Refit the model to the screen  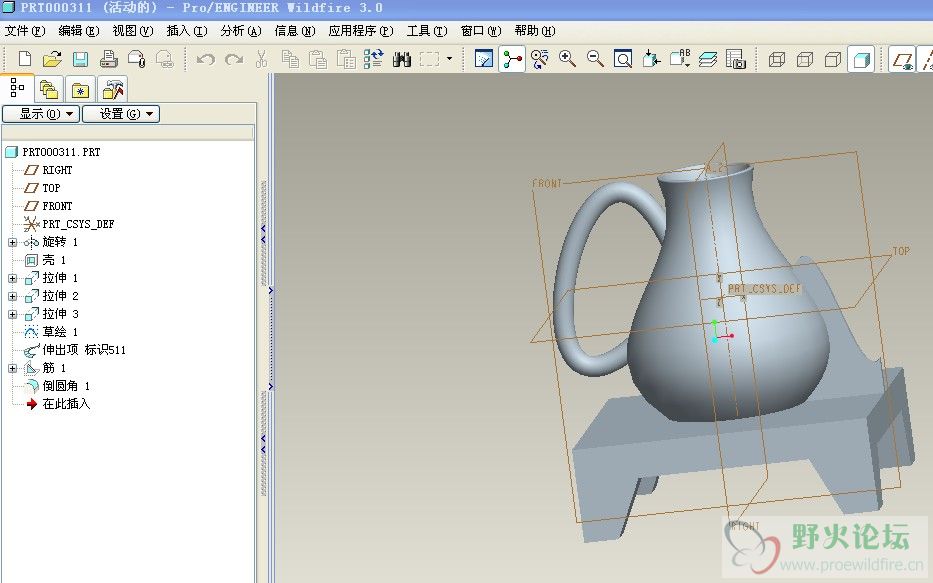click(x=623, y=59)
